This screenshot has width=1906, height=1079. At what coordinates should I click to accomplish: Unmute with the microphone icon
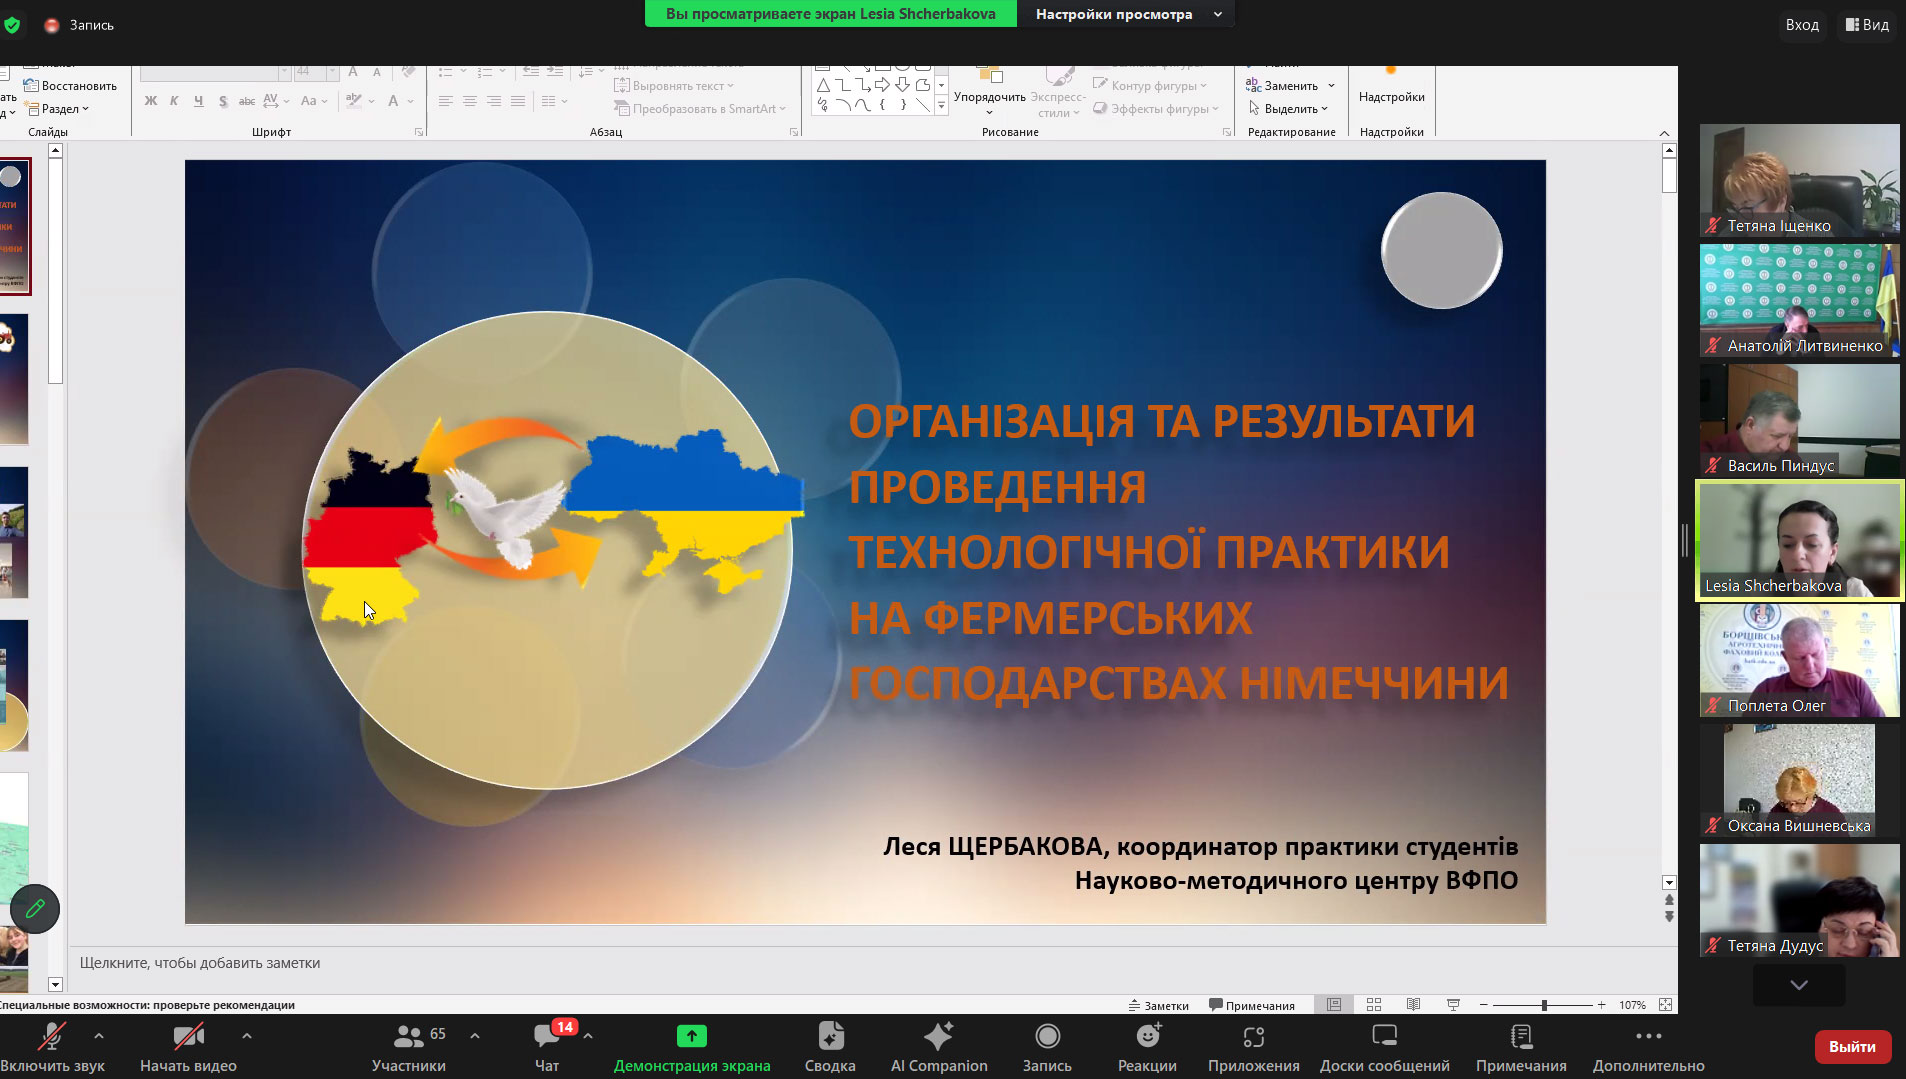(51, 1036)
